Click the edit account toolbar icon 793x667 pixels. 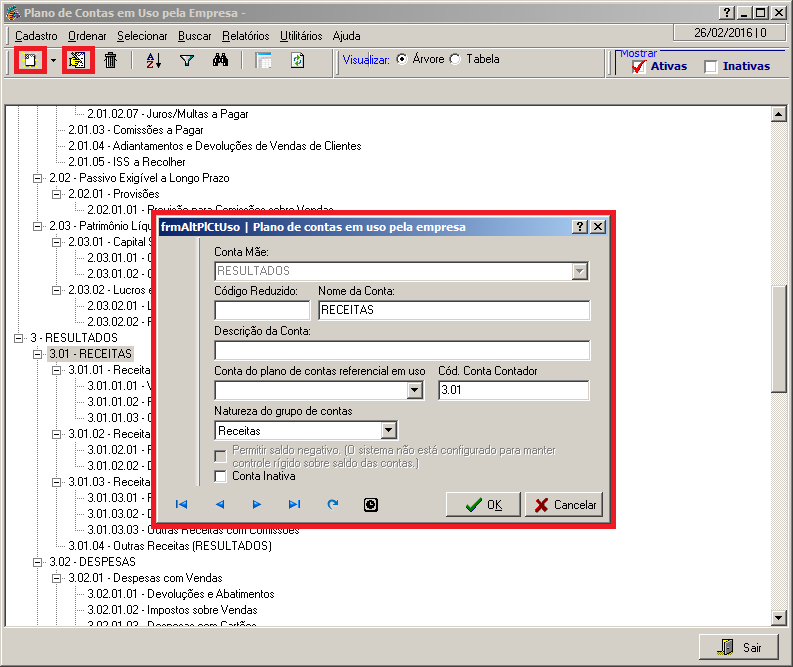point(77,61)
